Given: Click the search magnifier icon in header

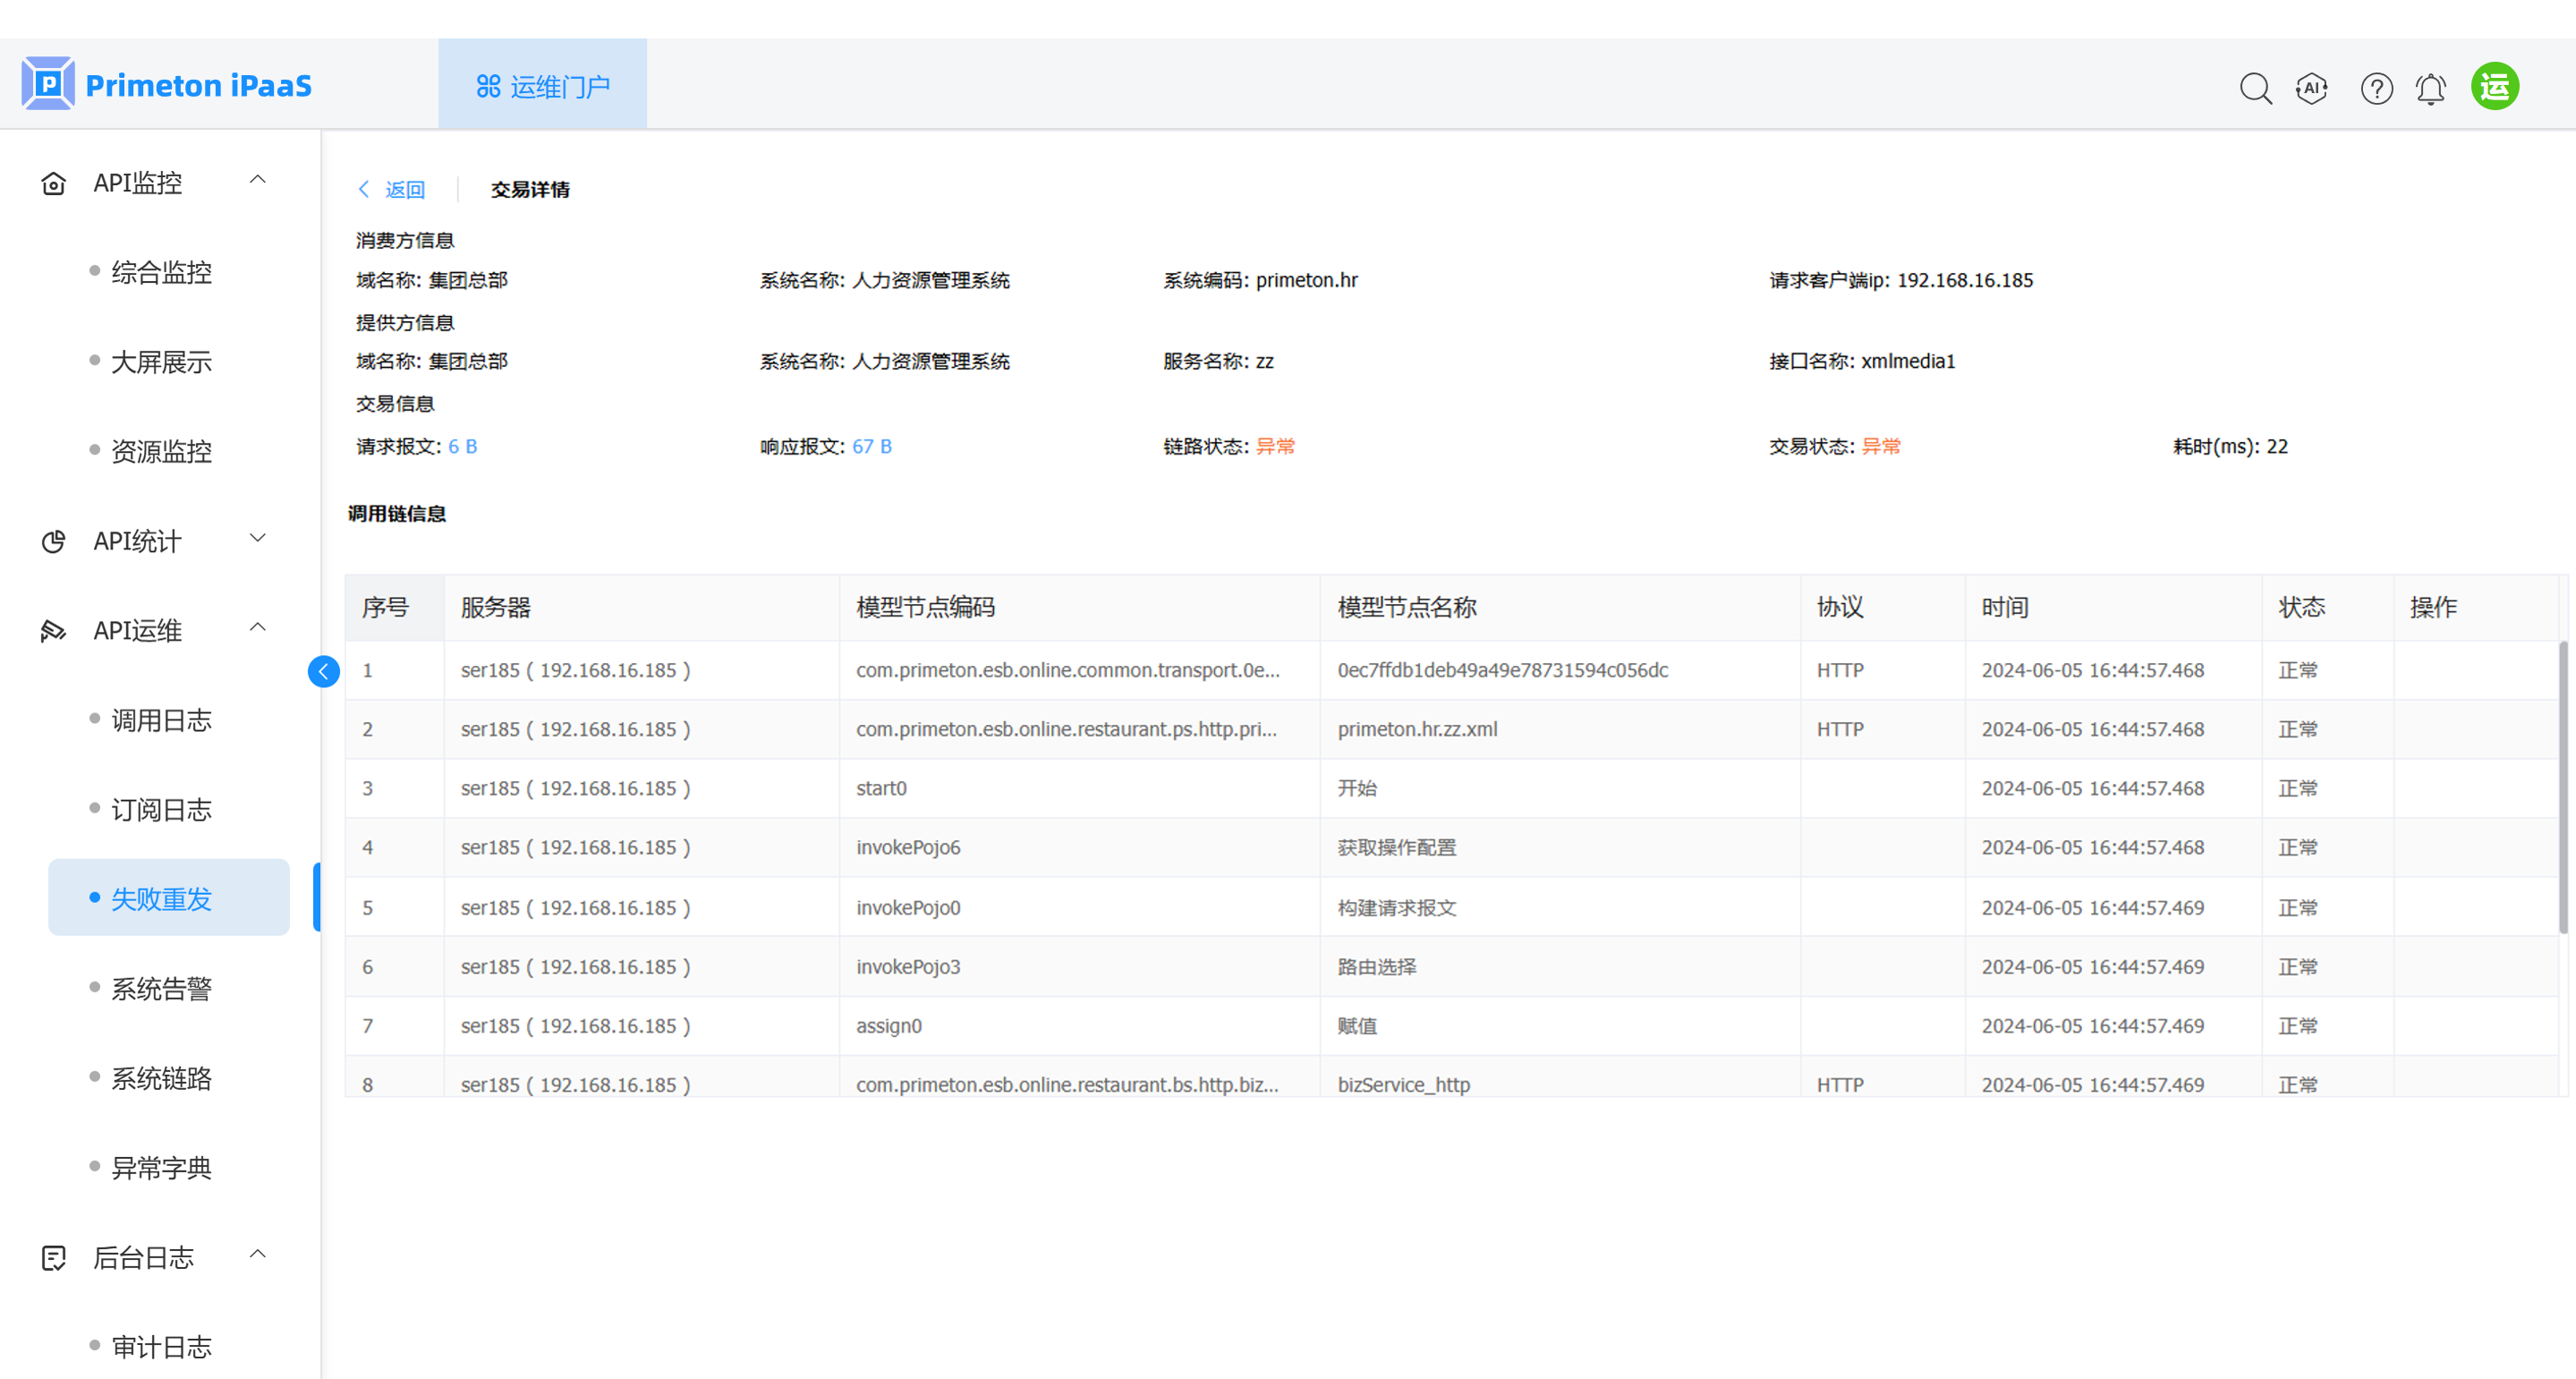Looking at the screenshot, I should (2255, 88).
